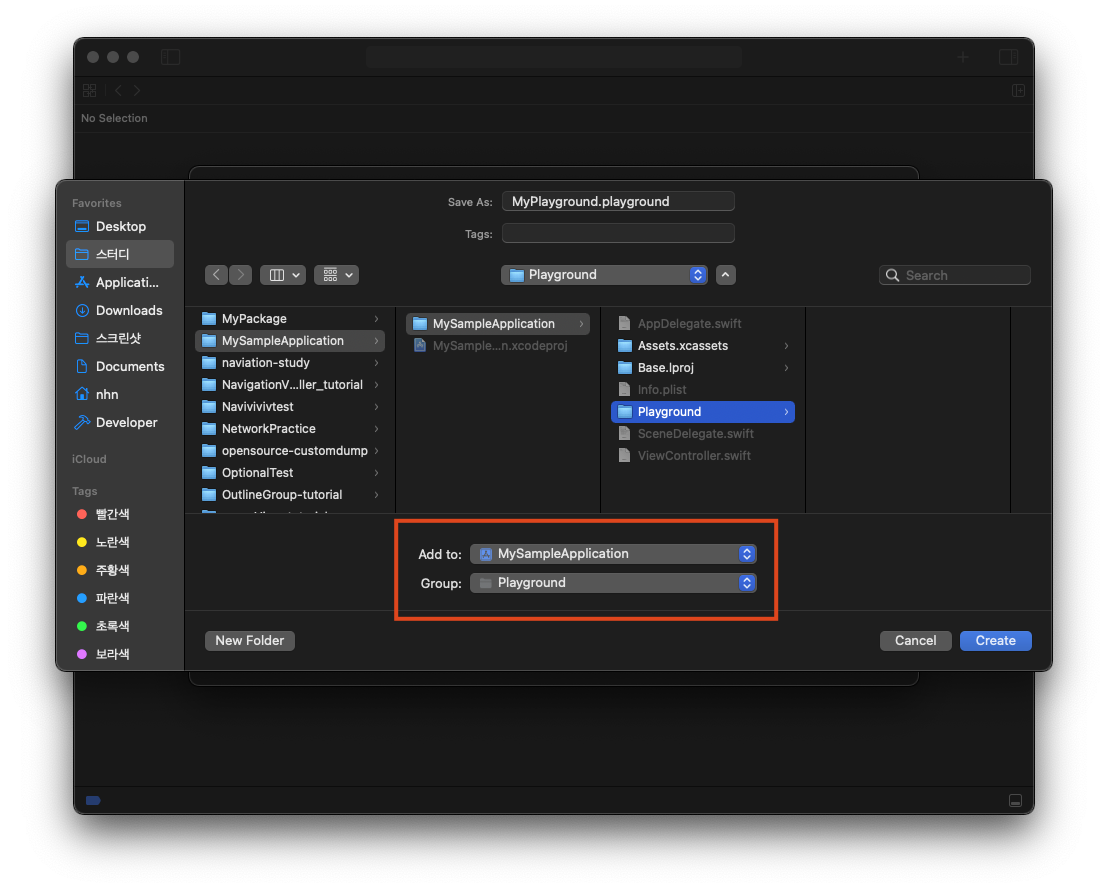Select Desktop in Favorites sidebar
Image resolution: width=1108 pixels, height=888 pixels.
point(120,226)
